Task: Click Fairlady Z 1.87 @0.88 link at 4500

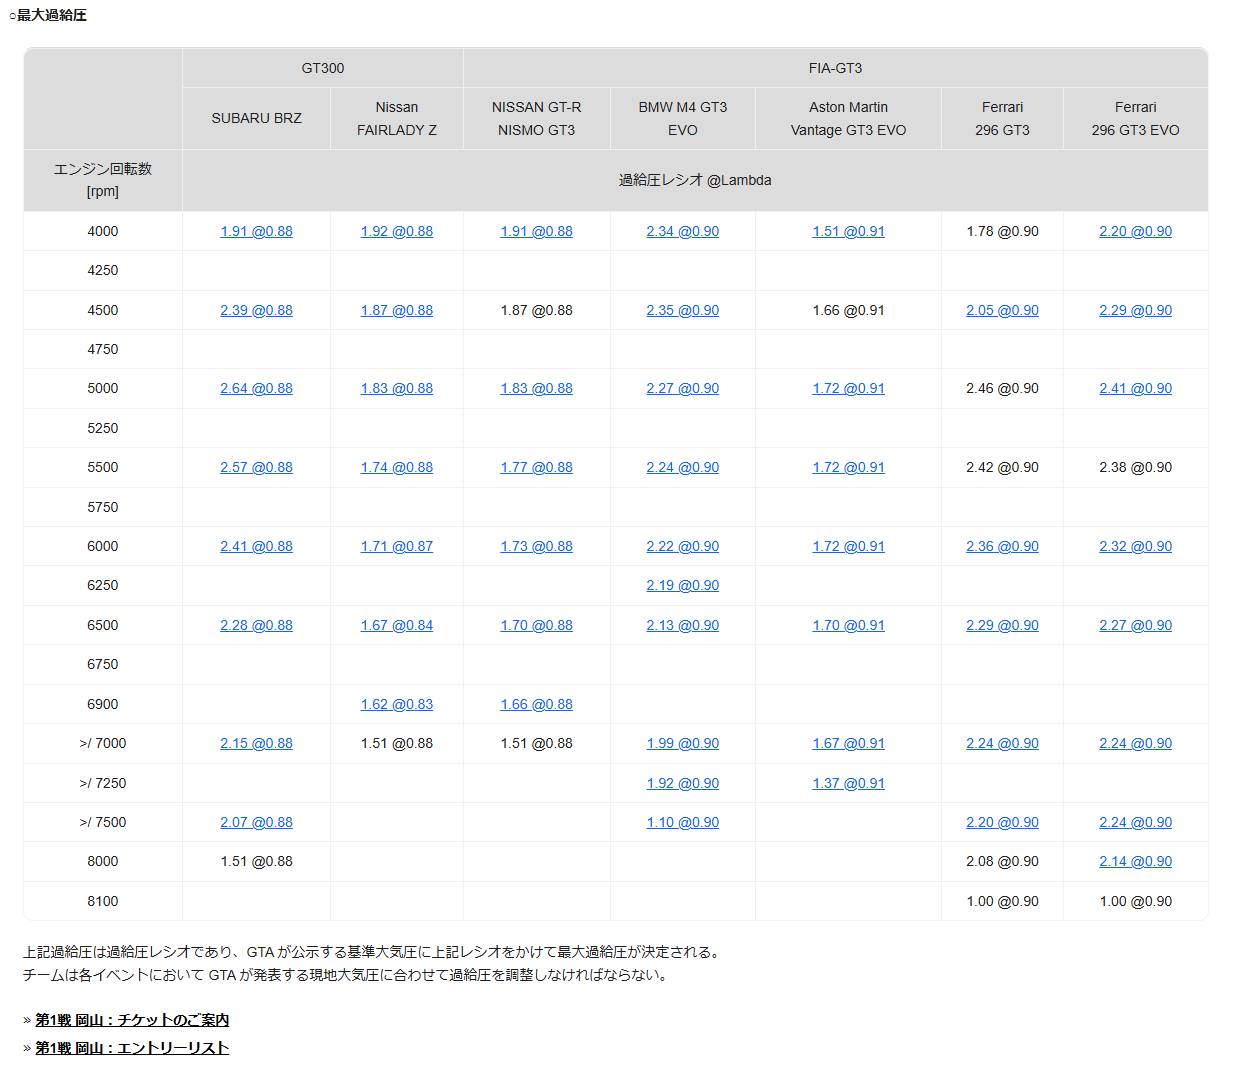Action: click(397, 310)
